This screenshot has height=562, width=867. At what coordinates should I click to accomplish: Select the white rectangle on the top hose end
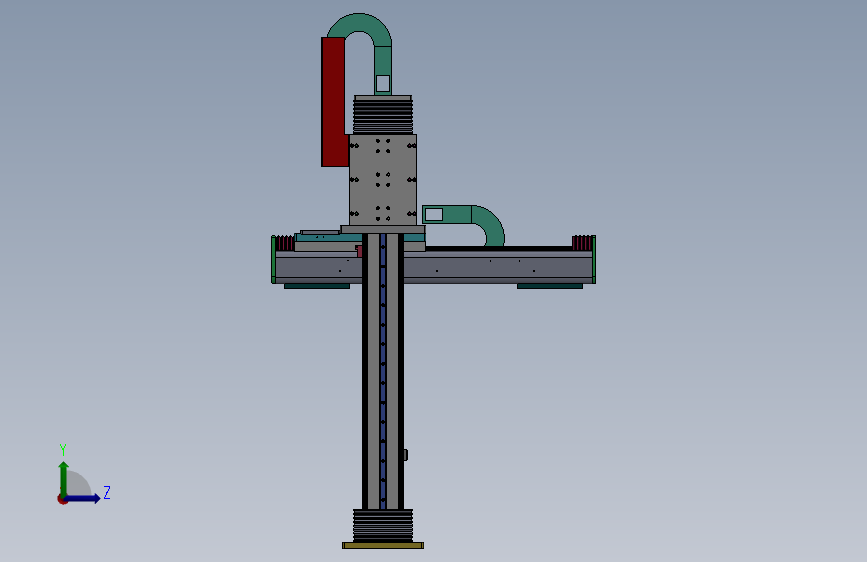383,84
